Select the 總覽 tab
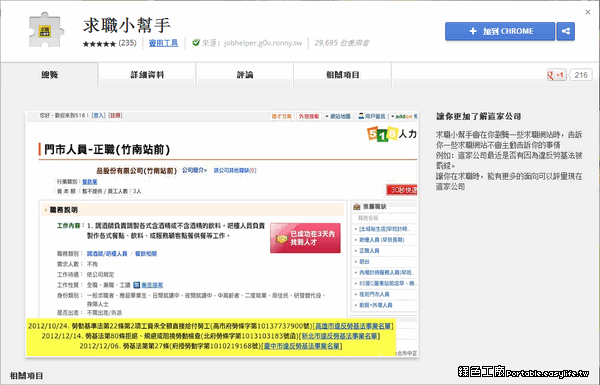600x385 pixels. (50, 75)
